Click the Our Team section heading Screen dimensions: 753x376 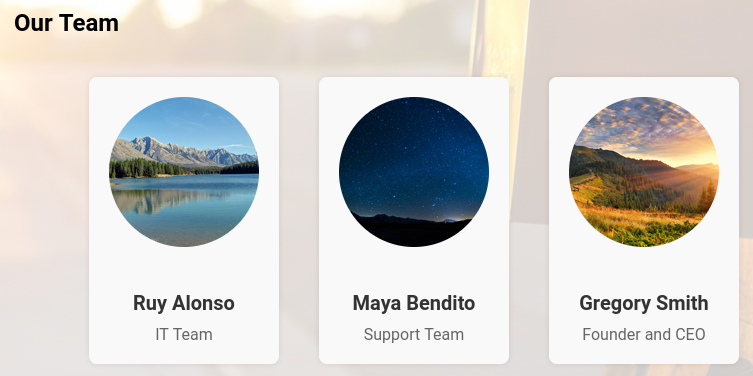point(66,23)
